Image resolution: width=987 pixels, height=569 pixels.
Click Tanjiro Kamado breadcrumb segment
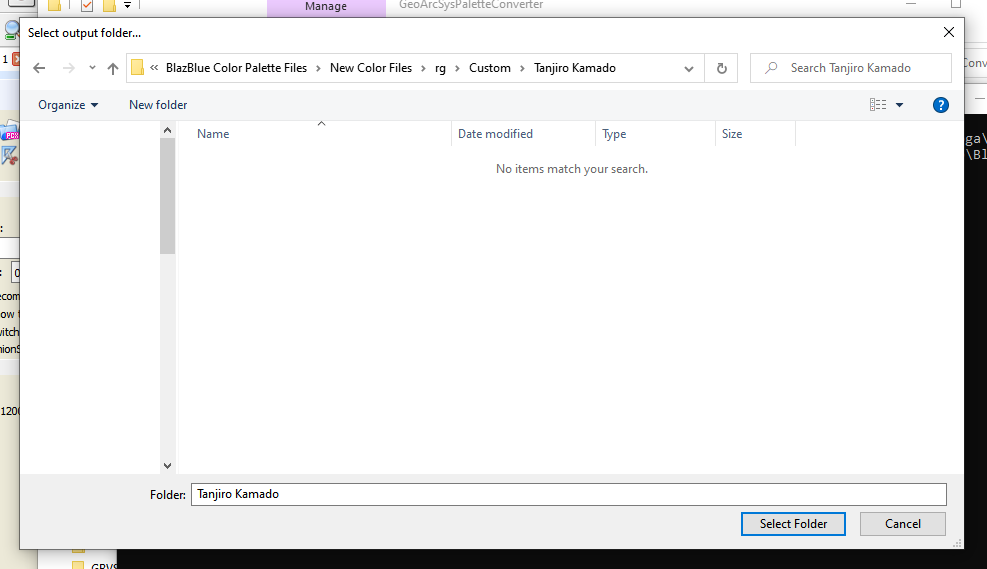575,68
